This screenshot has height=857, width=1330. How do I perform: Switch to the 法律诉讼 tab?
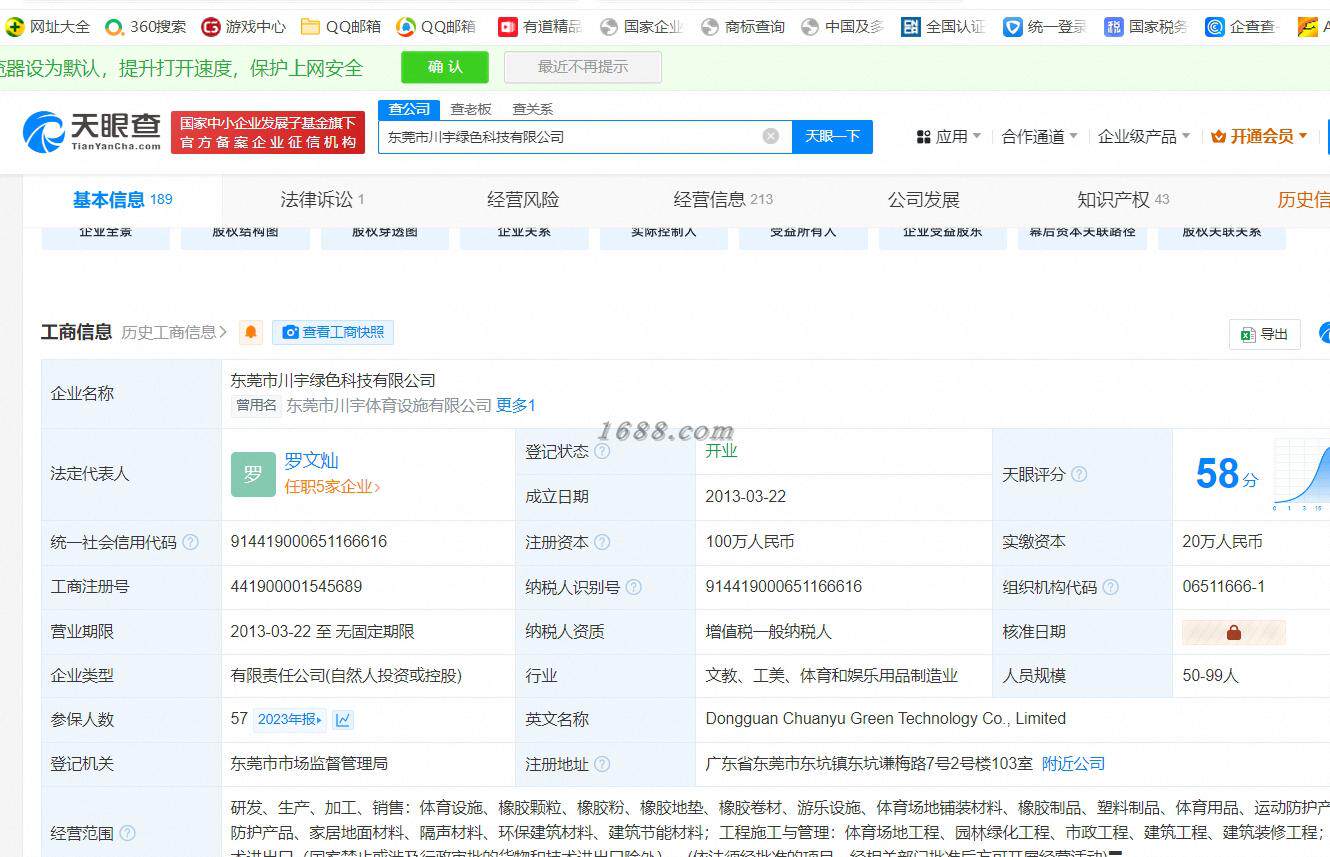coord(322,200)
